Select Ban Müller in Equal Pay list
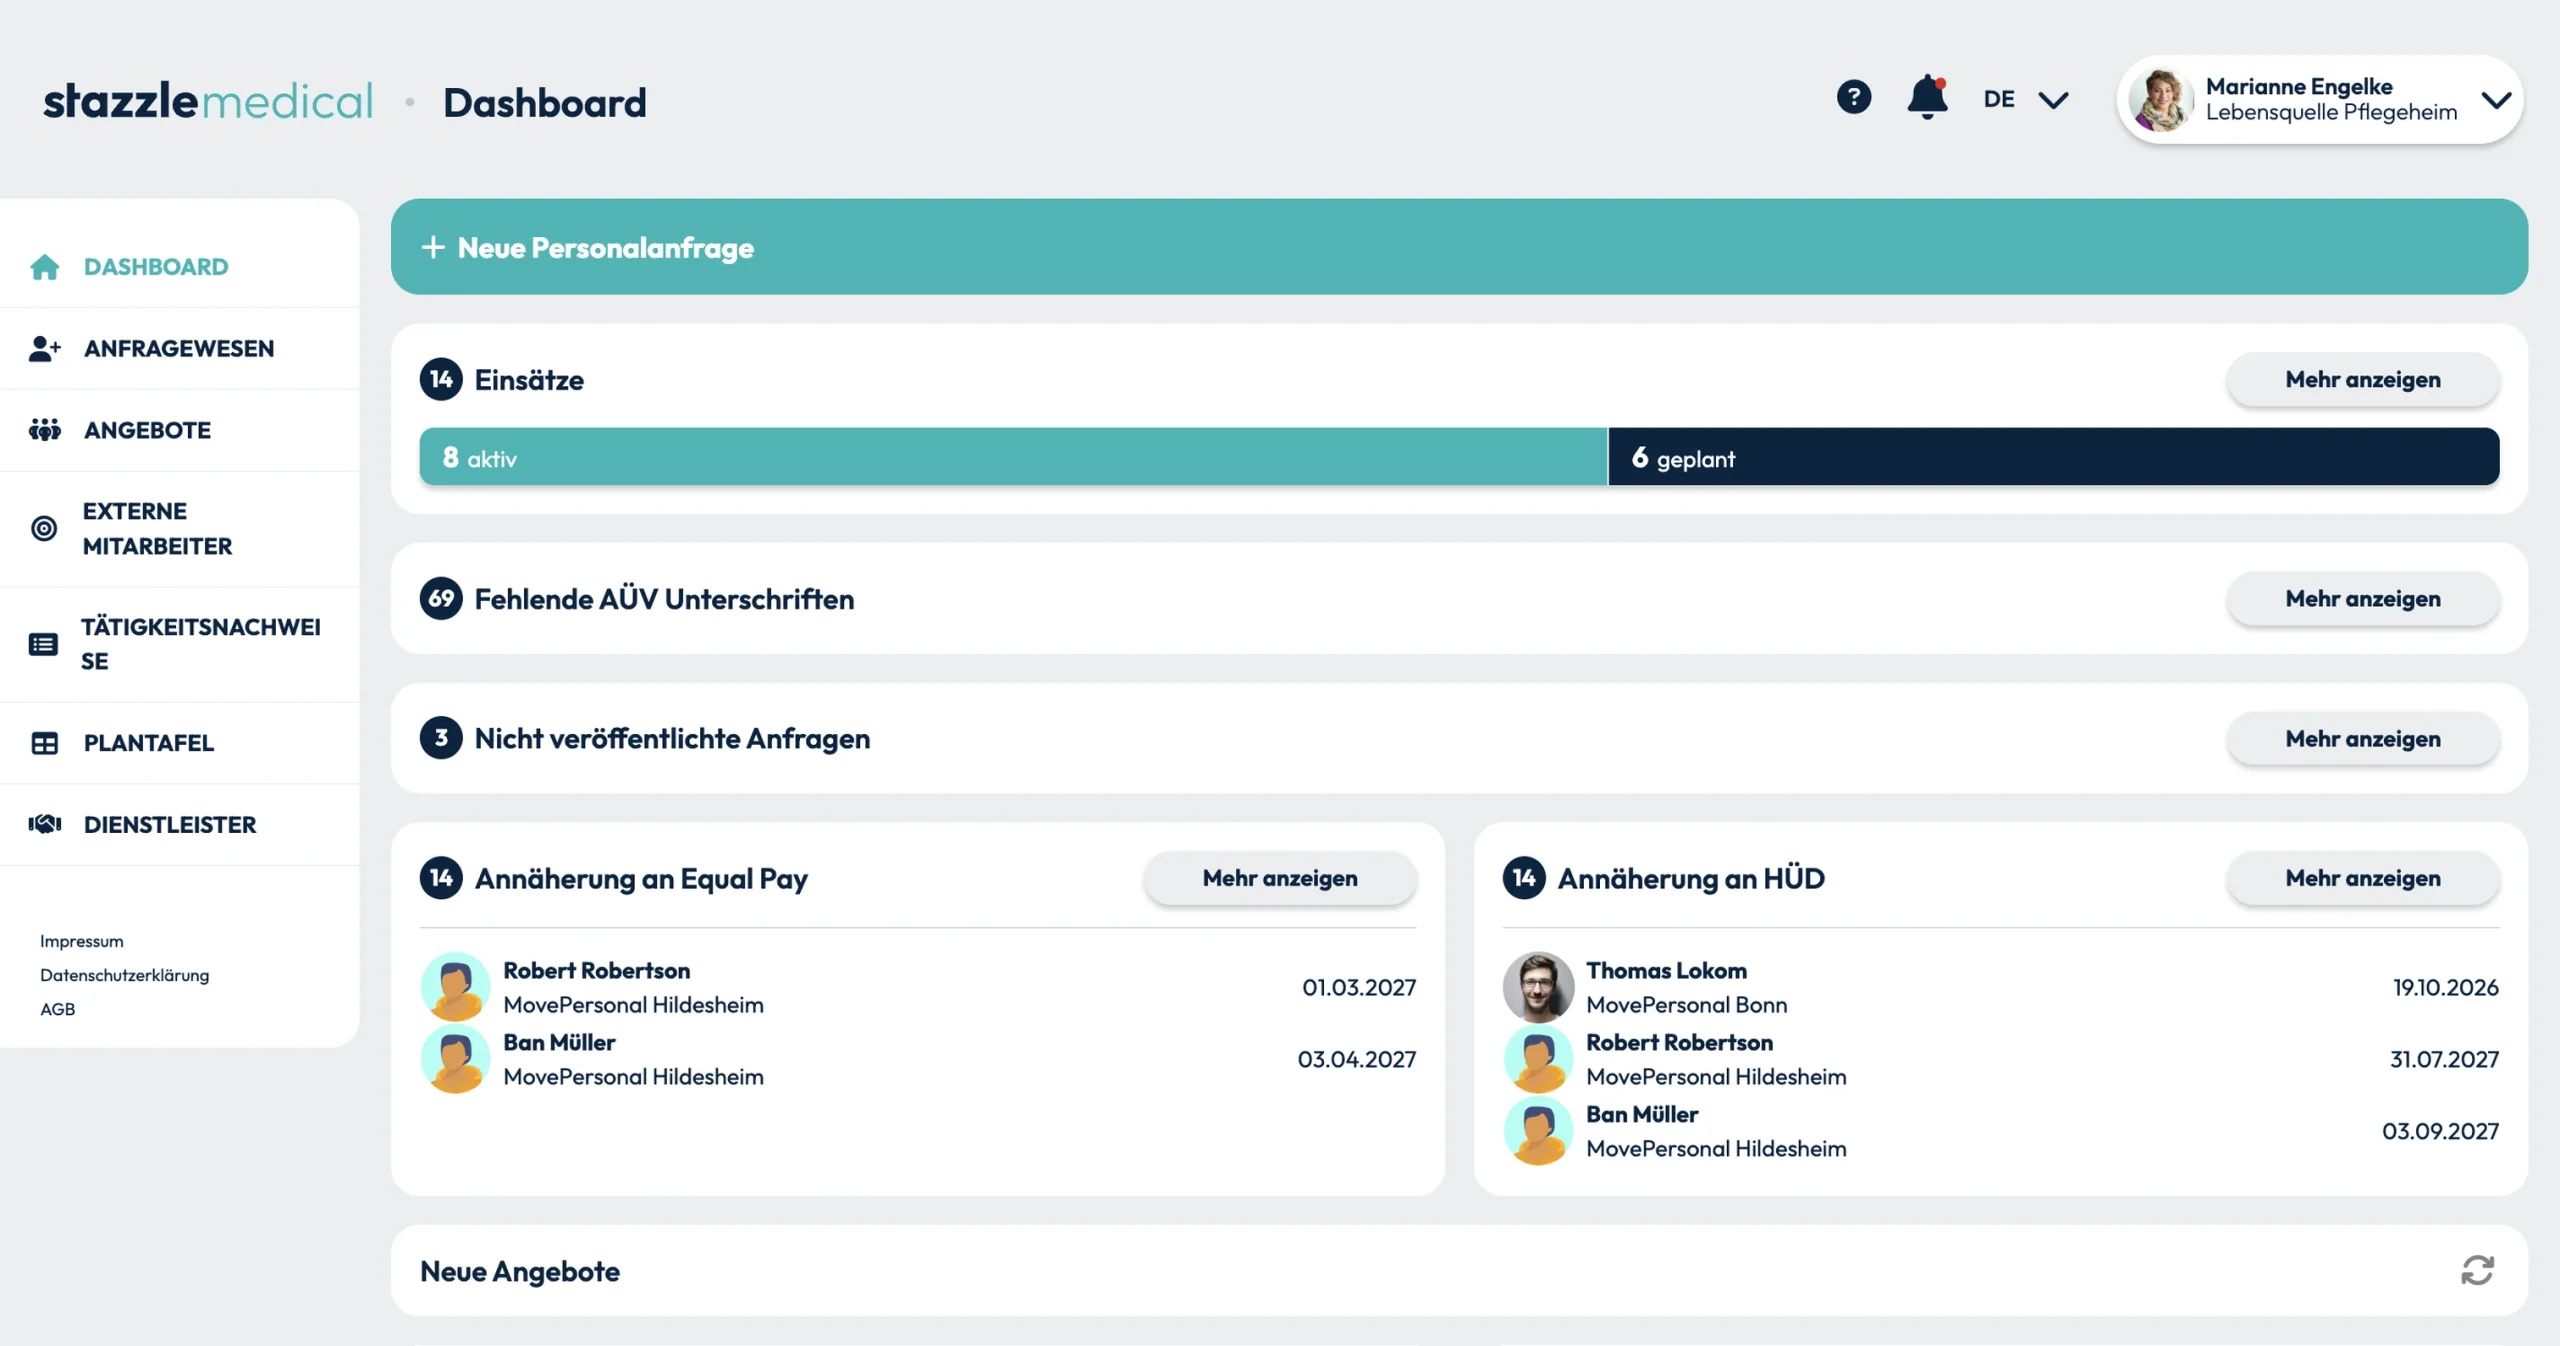Image resolution: width=2560 pixels, height=1346 pixels. [x=918, y=1059]
